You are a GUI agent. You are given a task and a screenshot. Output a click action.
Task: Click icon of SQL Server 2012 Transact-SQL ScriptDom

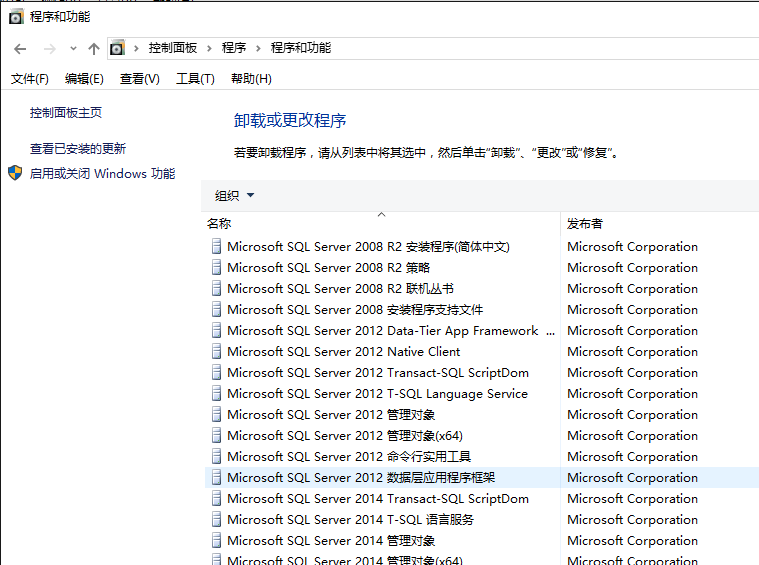point(216,372)
